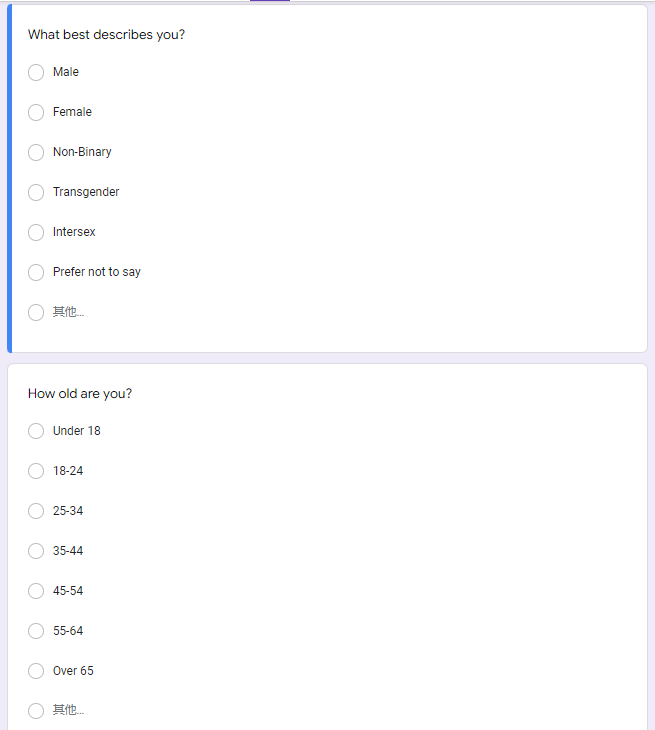Viewport: 655px width, 730px height.
Task: Pick the Transgender radio button
Action: pos(36,192)
